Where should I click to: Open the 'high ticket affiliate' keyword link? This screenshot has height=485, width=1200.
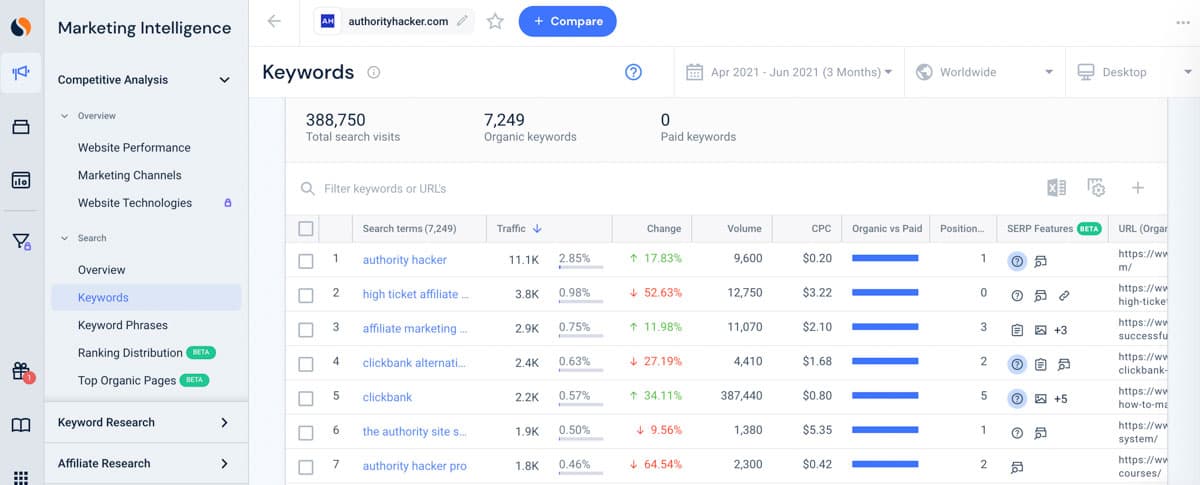click(415, 294)
